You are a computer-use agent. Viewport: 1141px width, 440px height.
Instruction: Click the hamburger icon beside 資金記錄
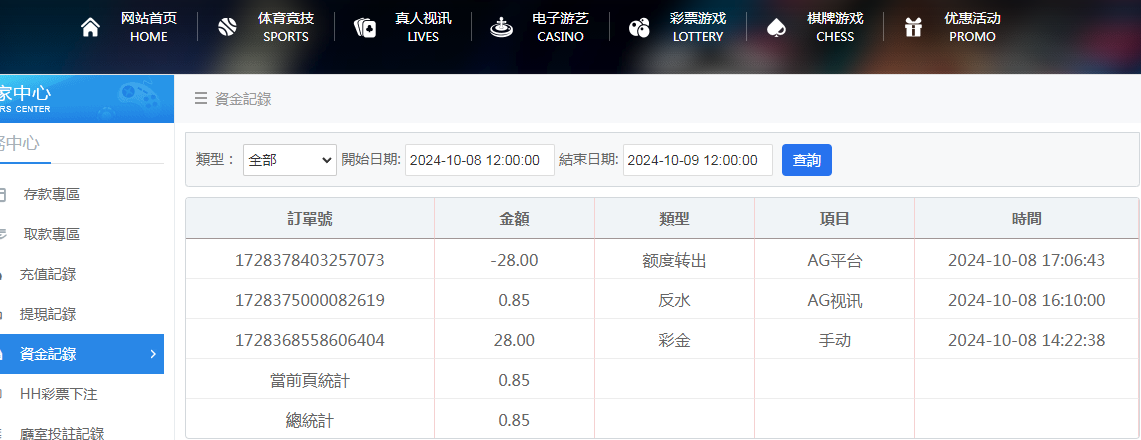pyautogui.click(x=201, y=98)
